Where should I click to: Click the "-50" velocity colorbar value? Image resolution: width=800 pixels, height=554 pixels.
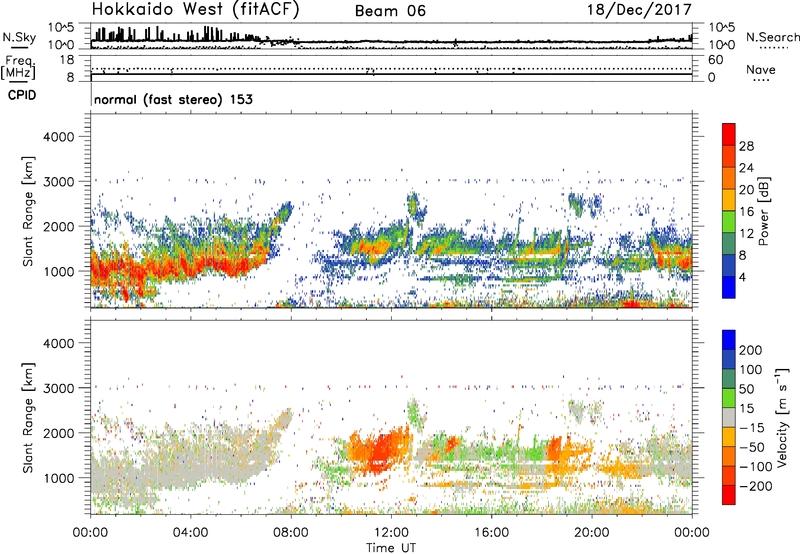752,447
